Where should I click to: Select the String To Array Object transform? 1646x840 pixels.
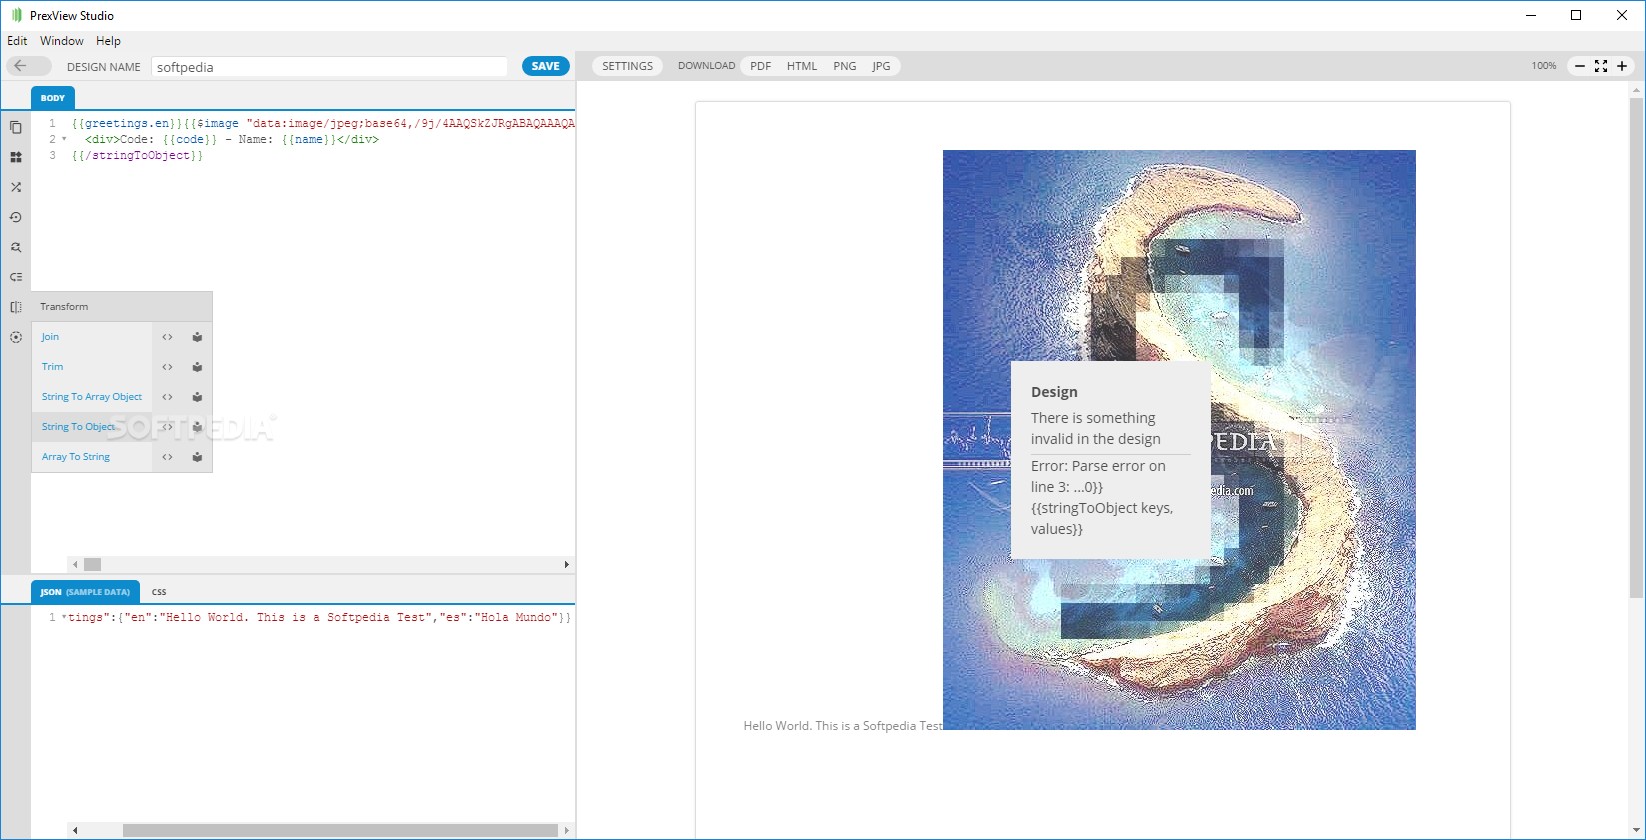[x=91, y=397]
